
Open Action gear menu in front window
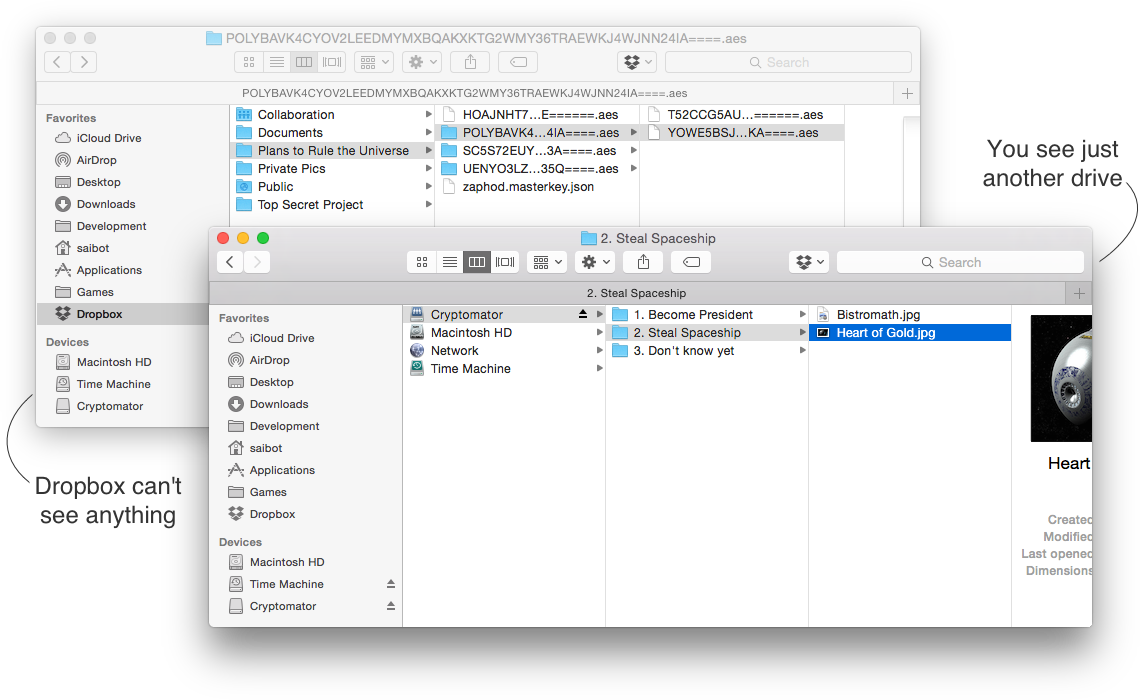[x=595, y=262]
